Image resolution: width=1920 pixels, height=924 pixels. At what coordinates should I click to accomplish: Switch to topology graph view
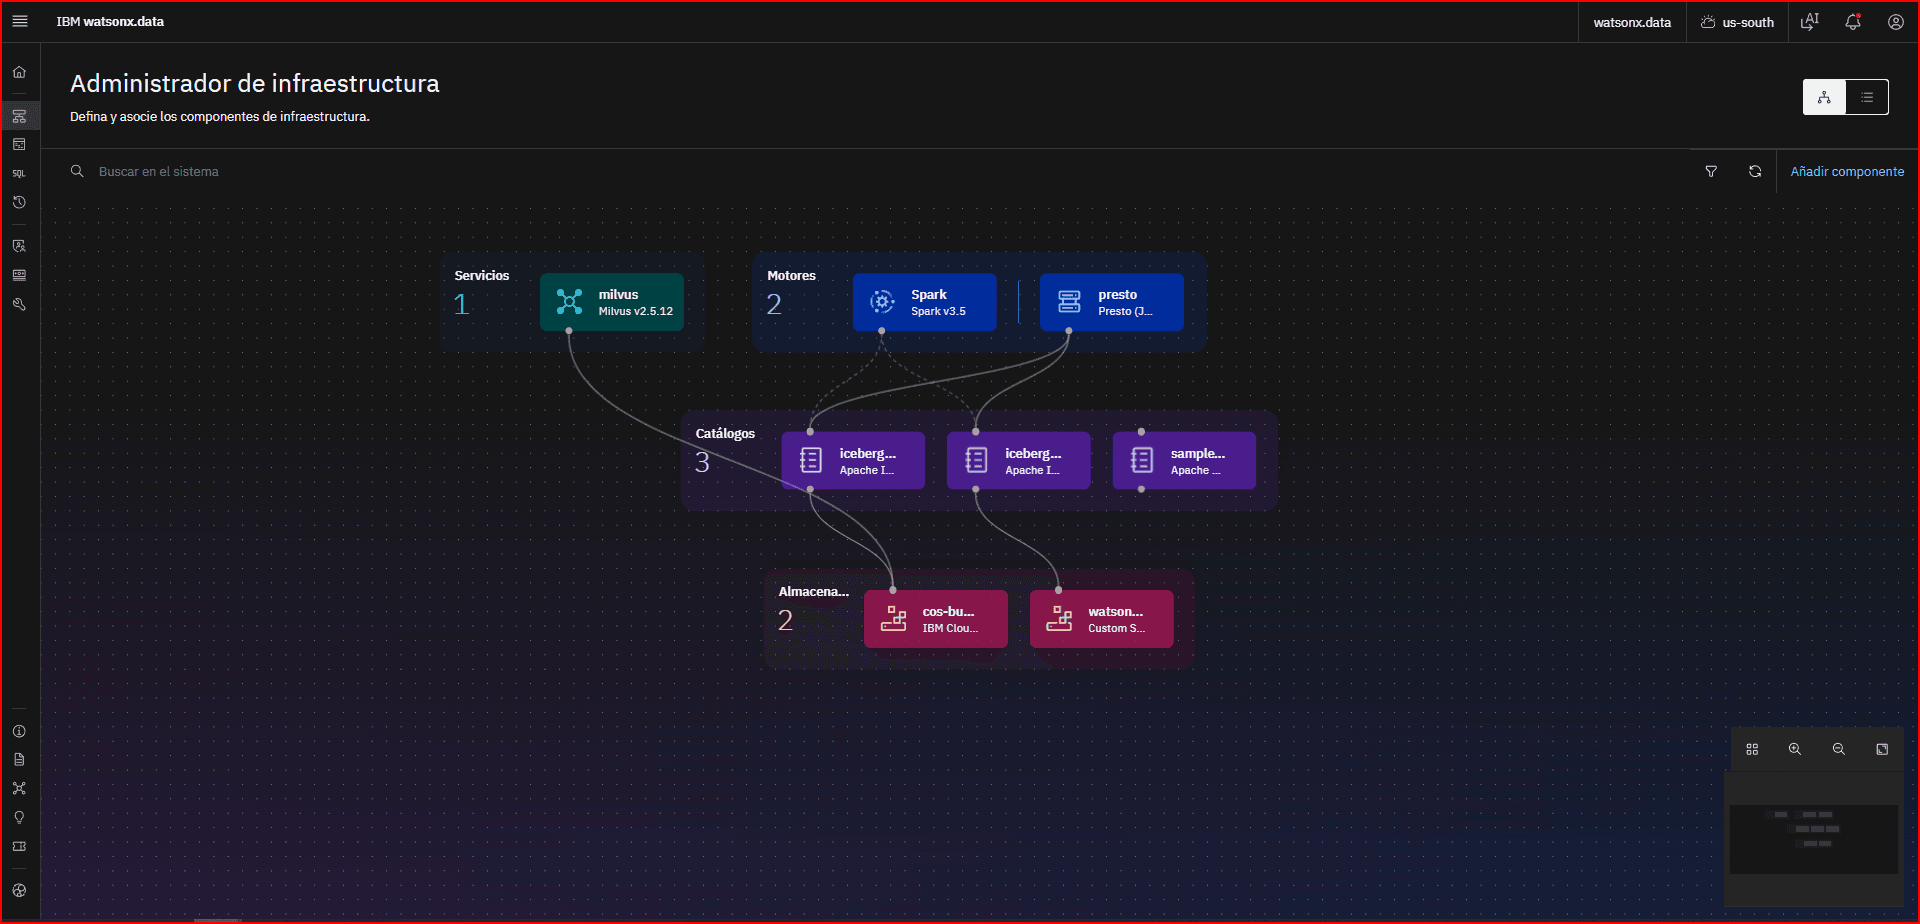[x=1824, y=97]
